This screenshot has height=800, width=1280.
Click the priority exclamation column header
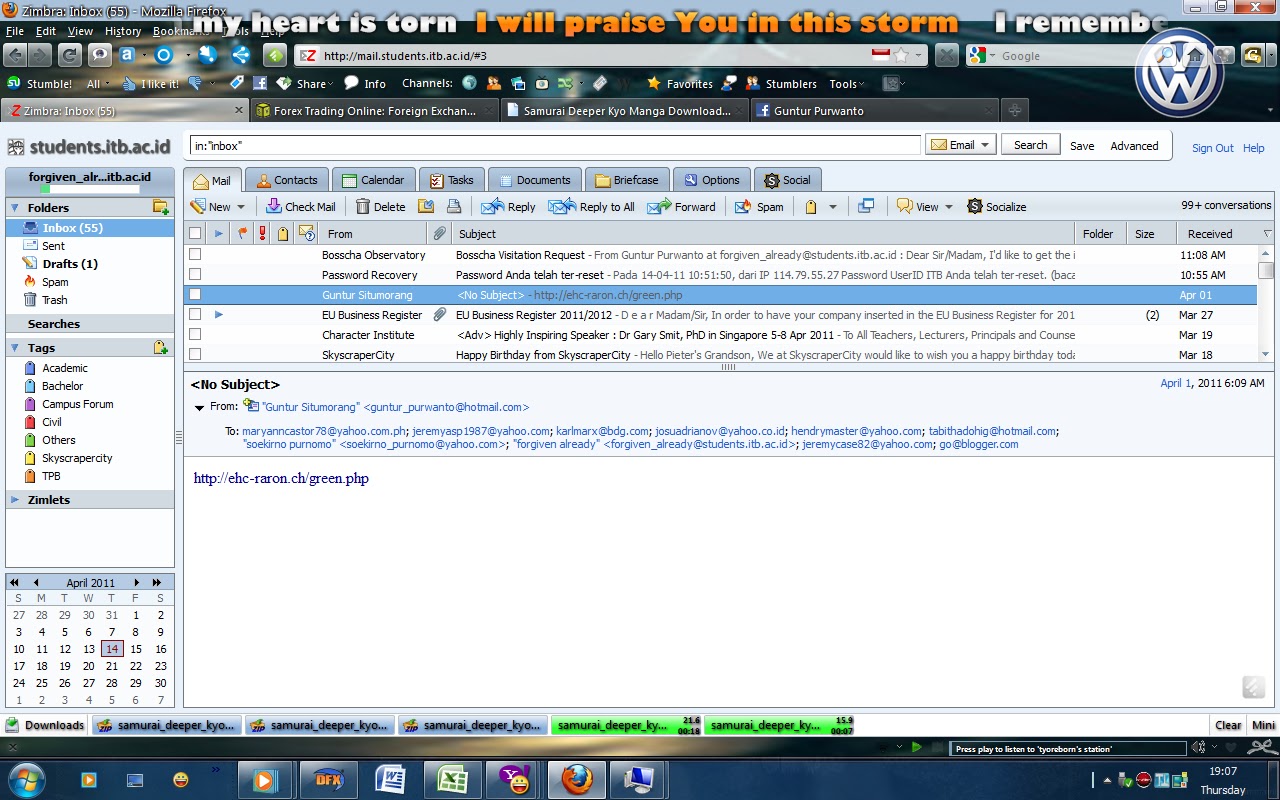[x=263, y=233]
